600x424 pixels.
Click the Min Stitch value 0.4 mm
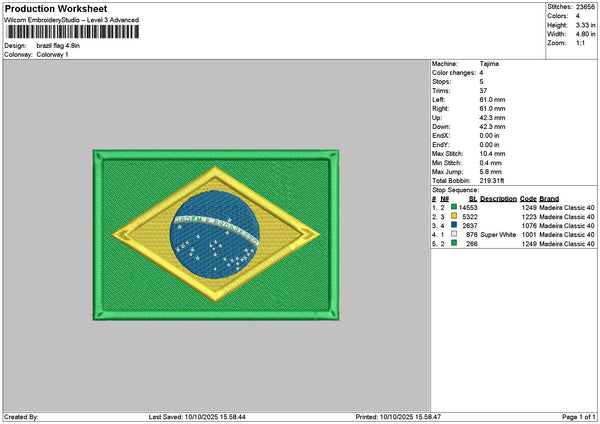[490, 163]
